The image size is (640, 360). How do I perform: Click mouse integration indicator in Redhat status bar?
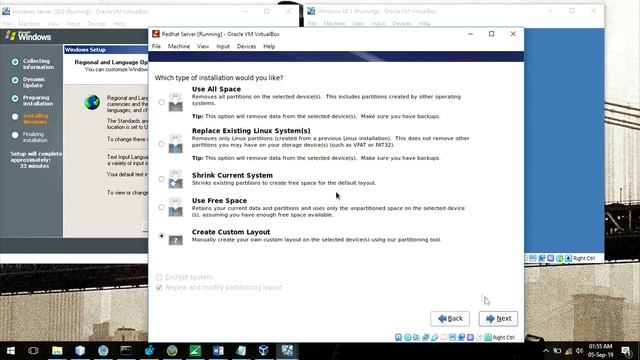(479, 337)
